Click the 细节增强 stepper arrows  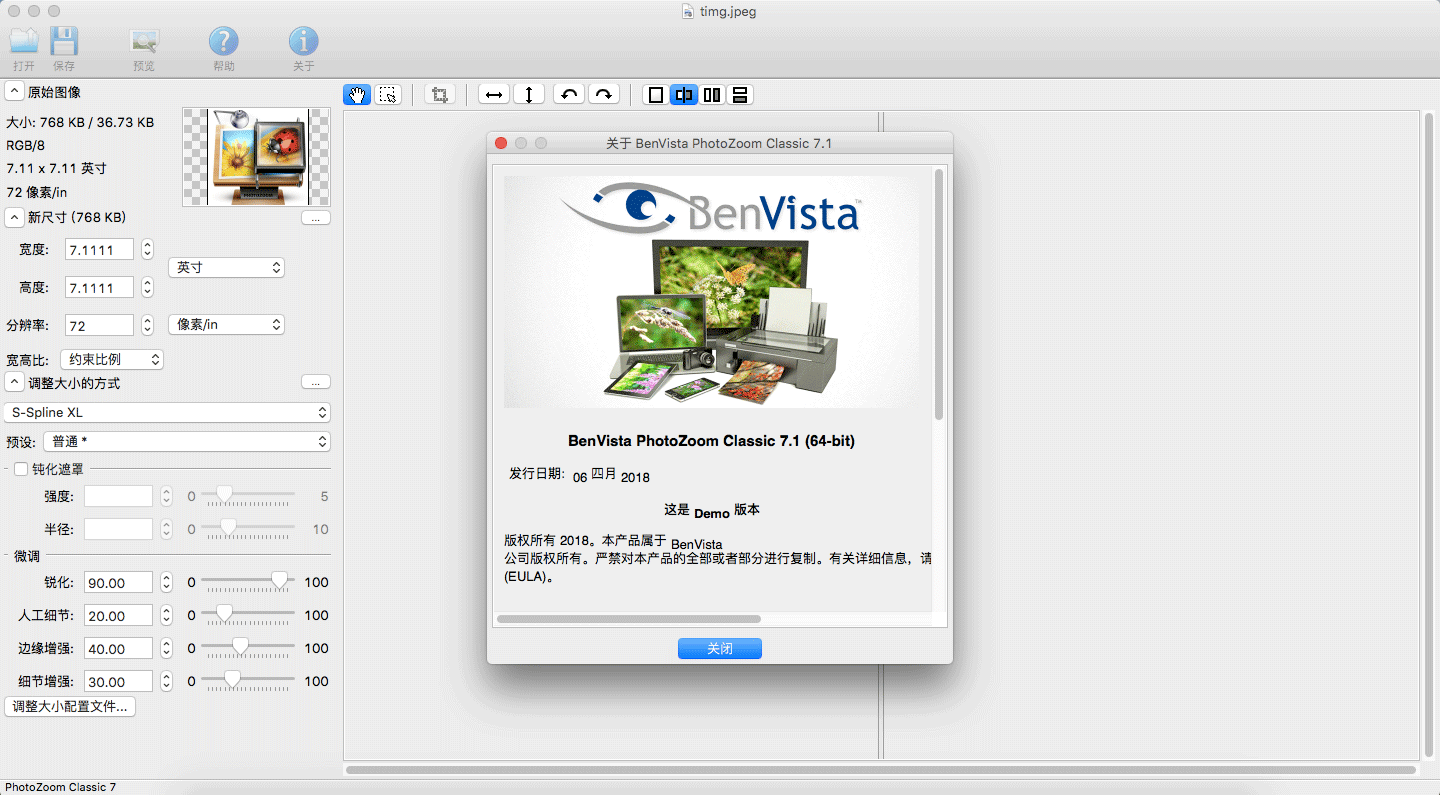point(167,682)
